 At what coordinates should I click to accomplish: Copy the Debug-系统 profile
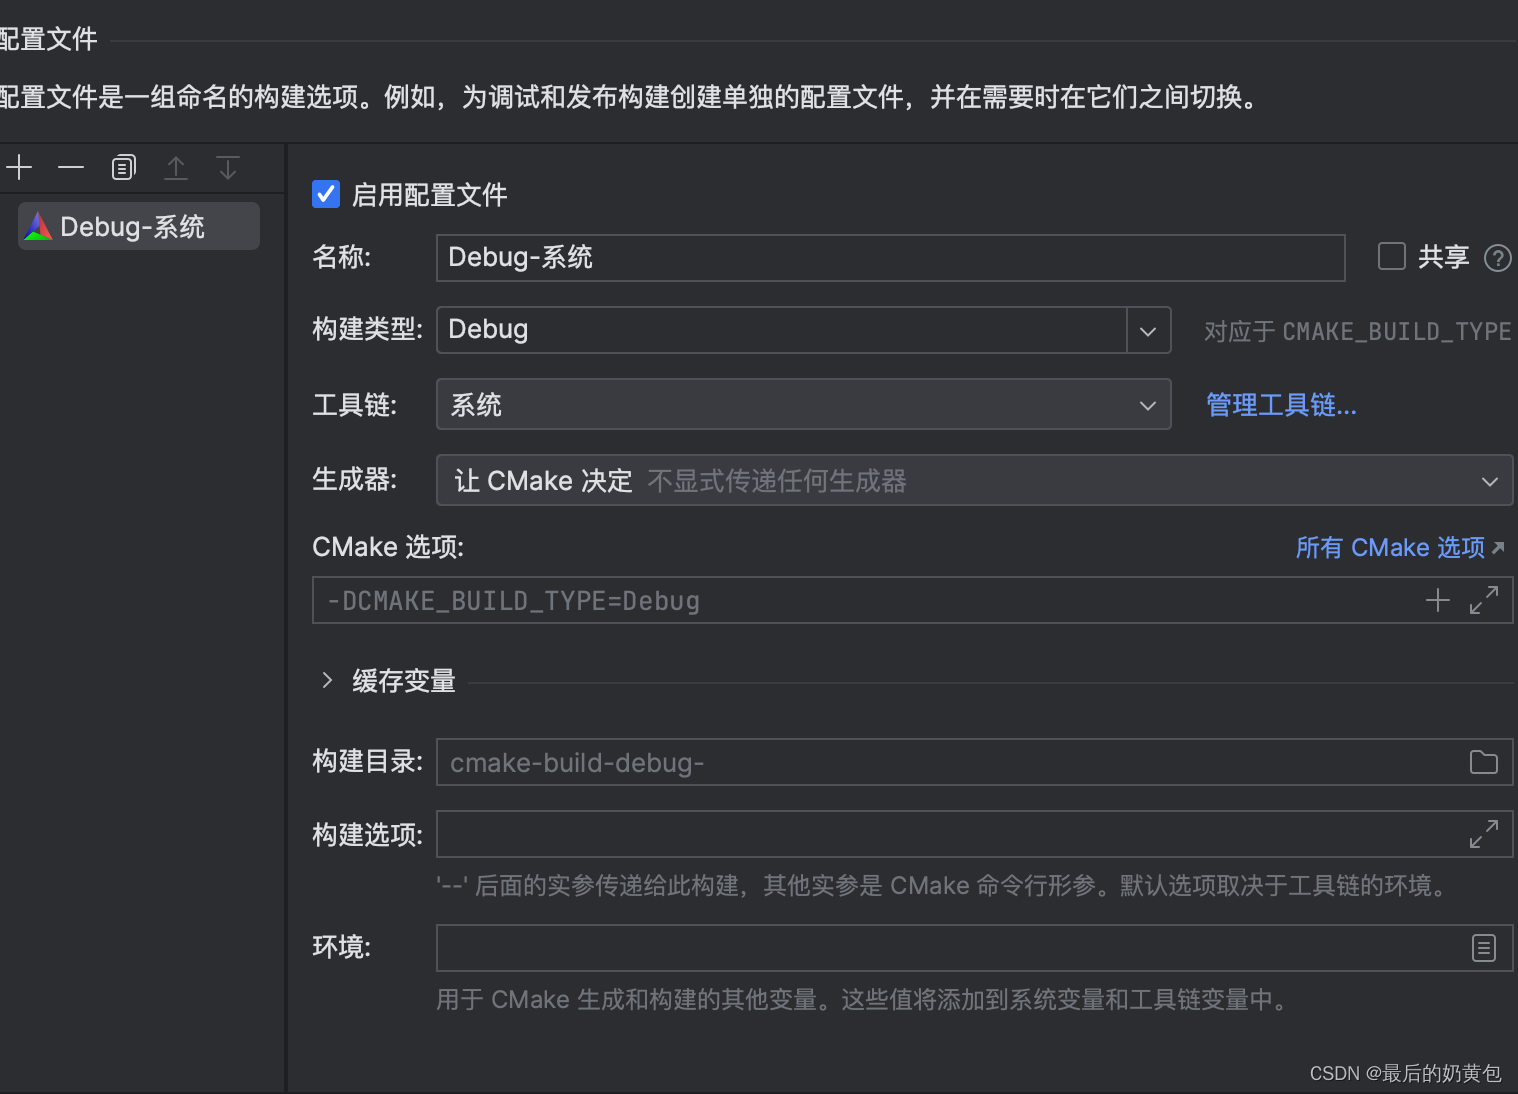(123, 167)
